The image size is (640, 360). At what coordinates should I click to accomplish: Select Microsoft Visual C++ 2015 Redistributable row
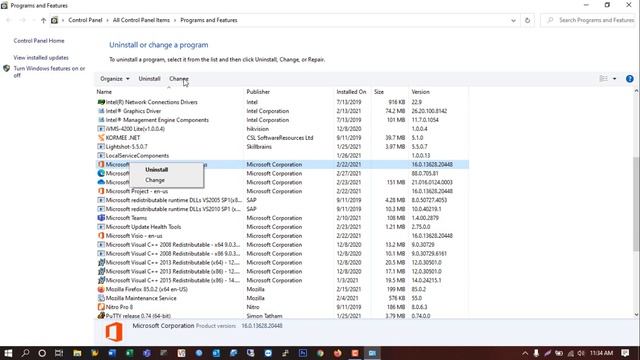pos(282,280)
